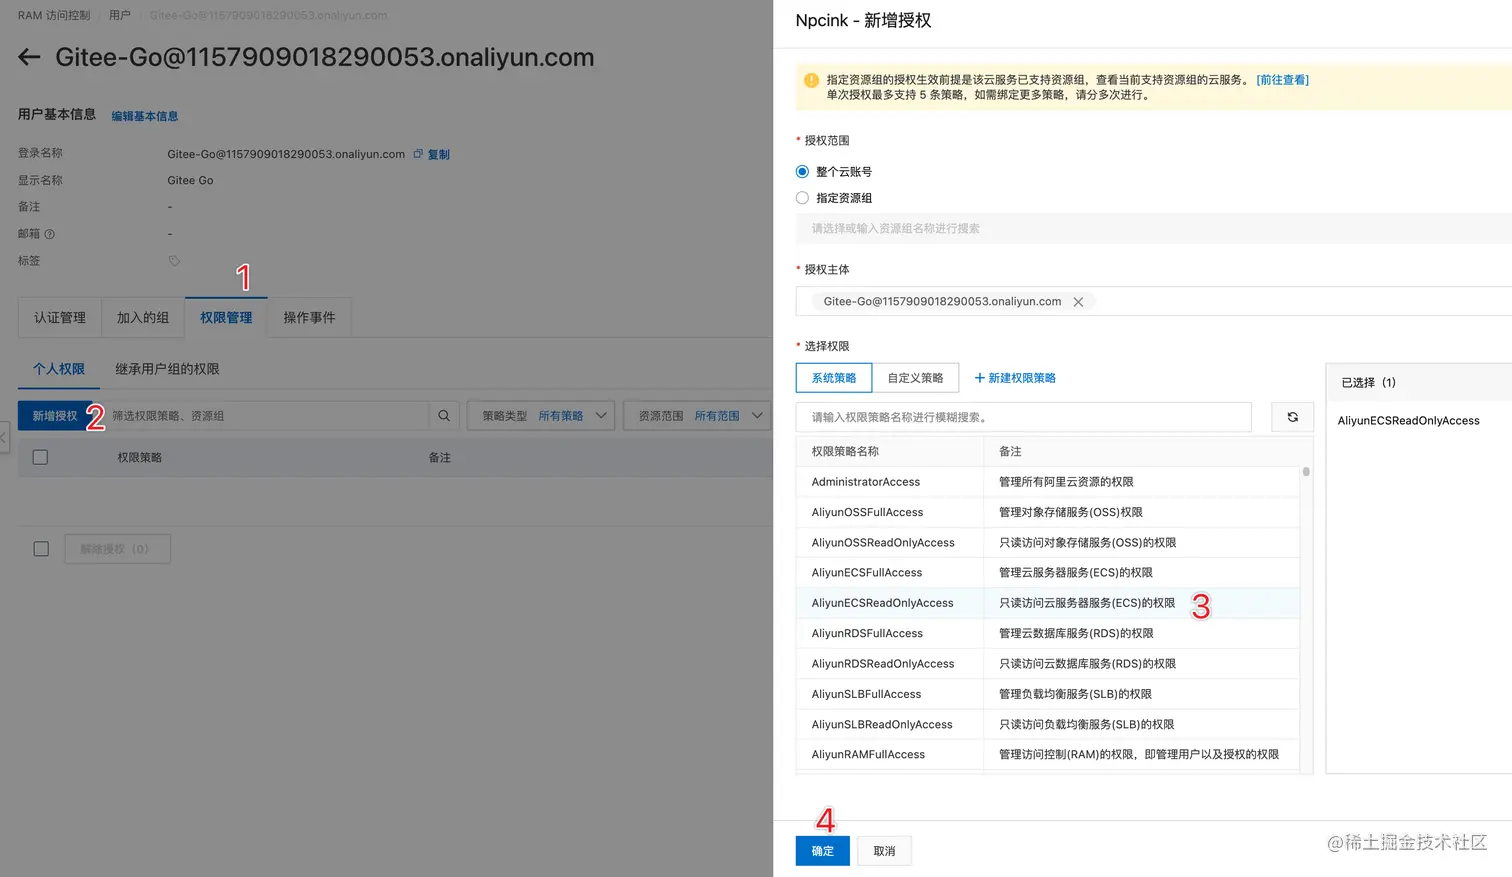
Task: Click the authorization principal input field
Action: coord(1154,301)
